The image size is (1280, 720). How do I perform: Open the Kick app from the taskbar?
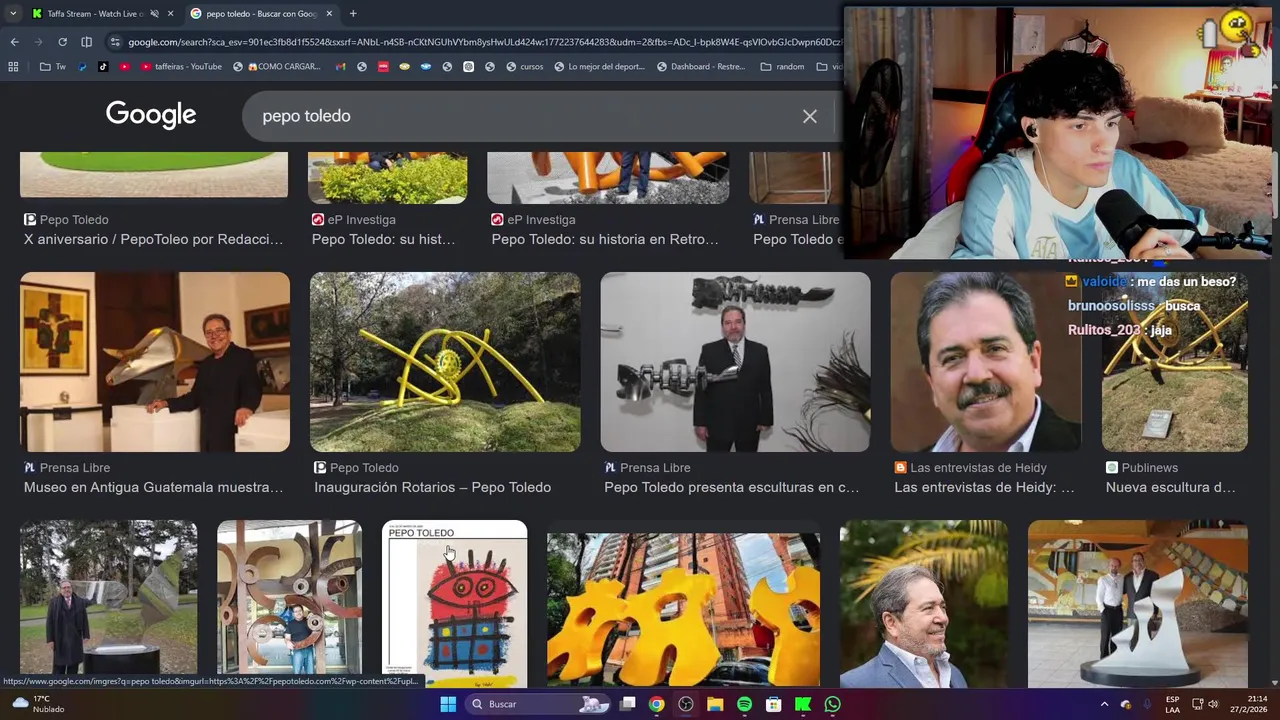pos(803,704)
